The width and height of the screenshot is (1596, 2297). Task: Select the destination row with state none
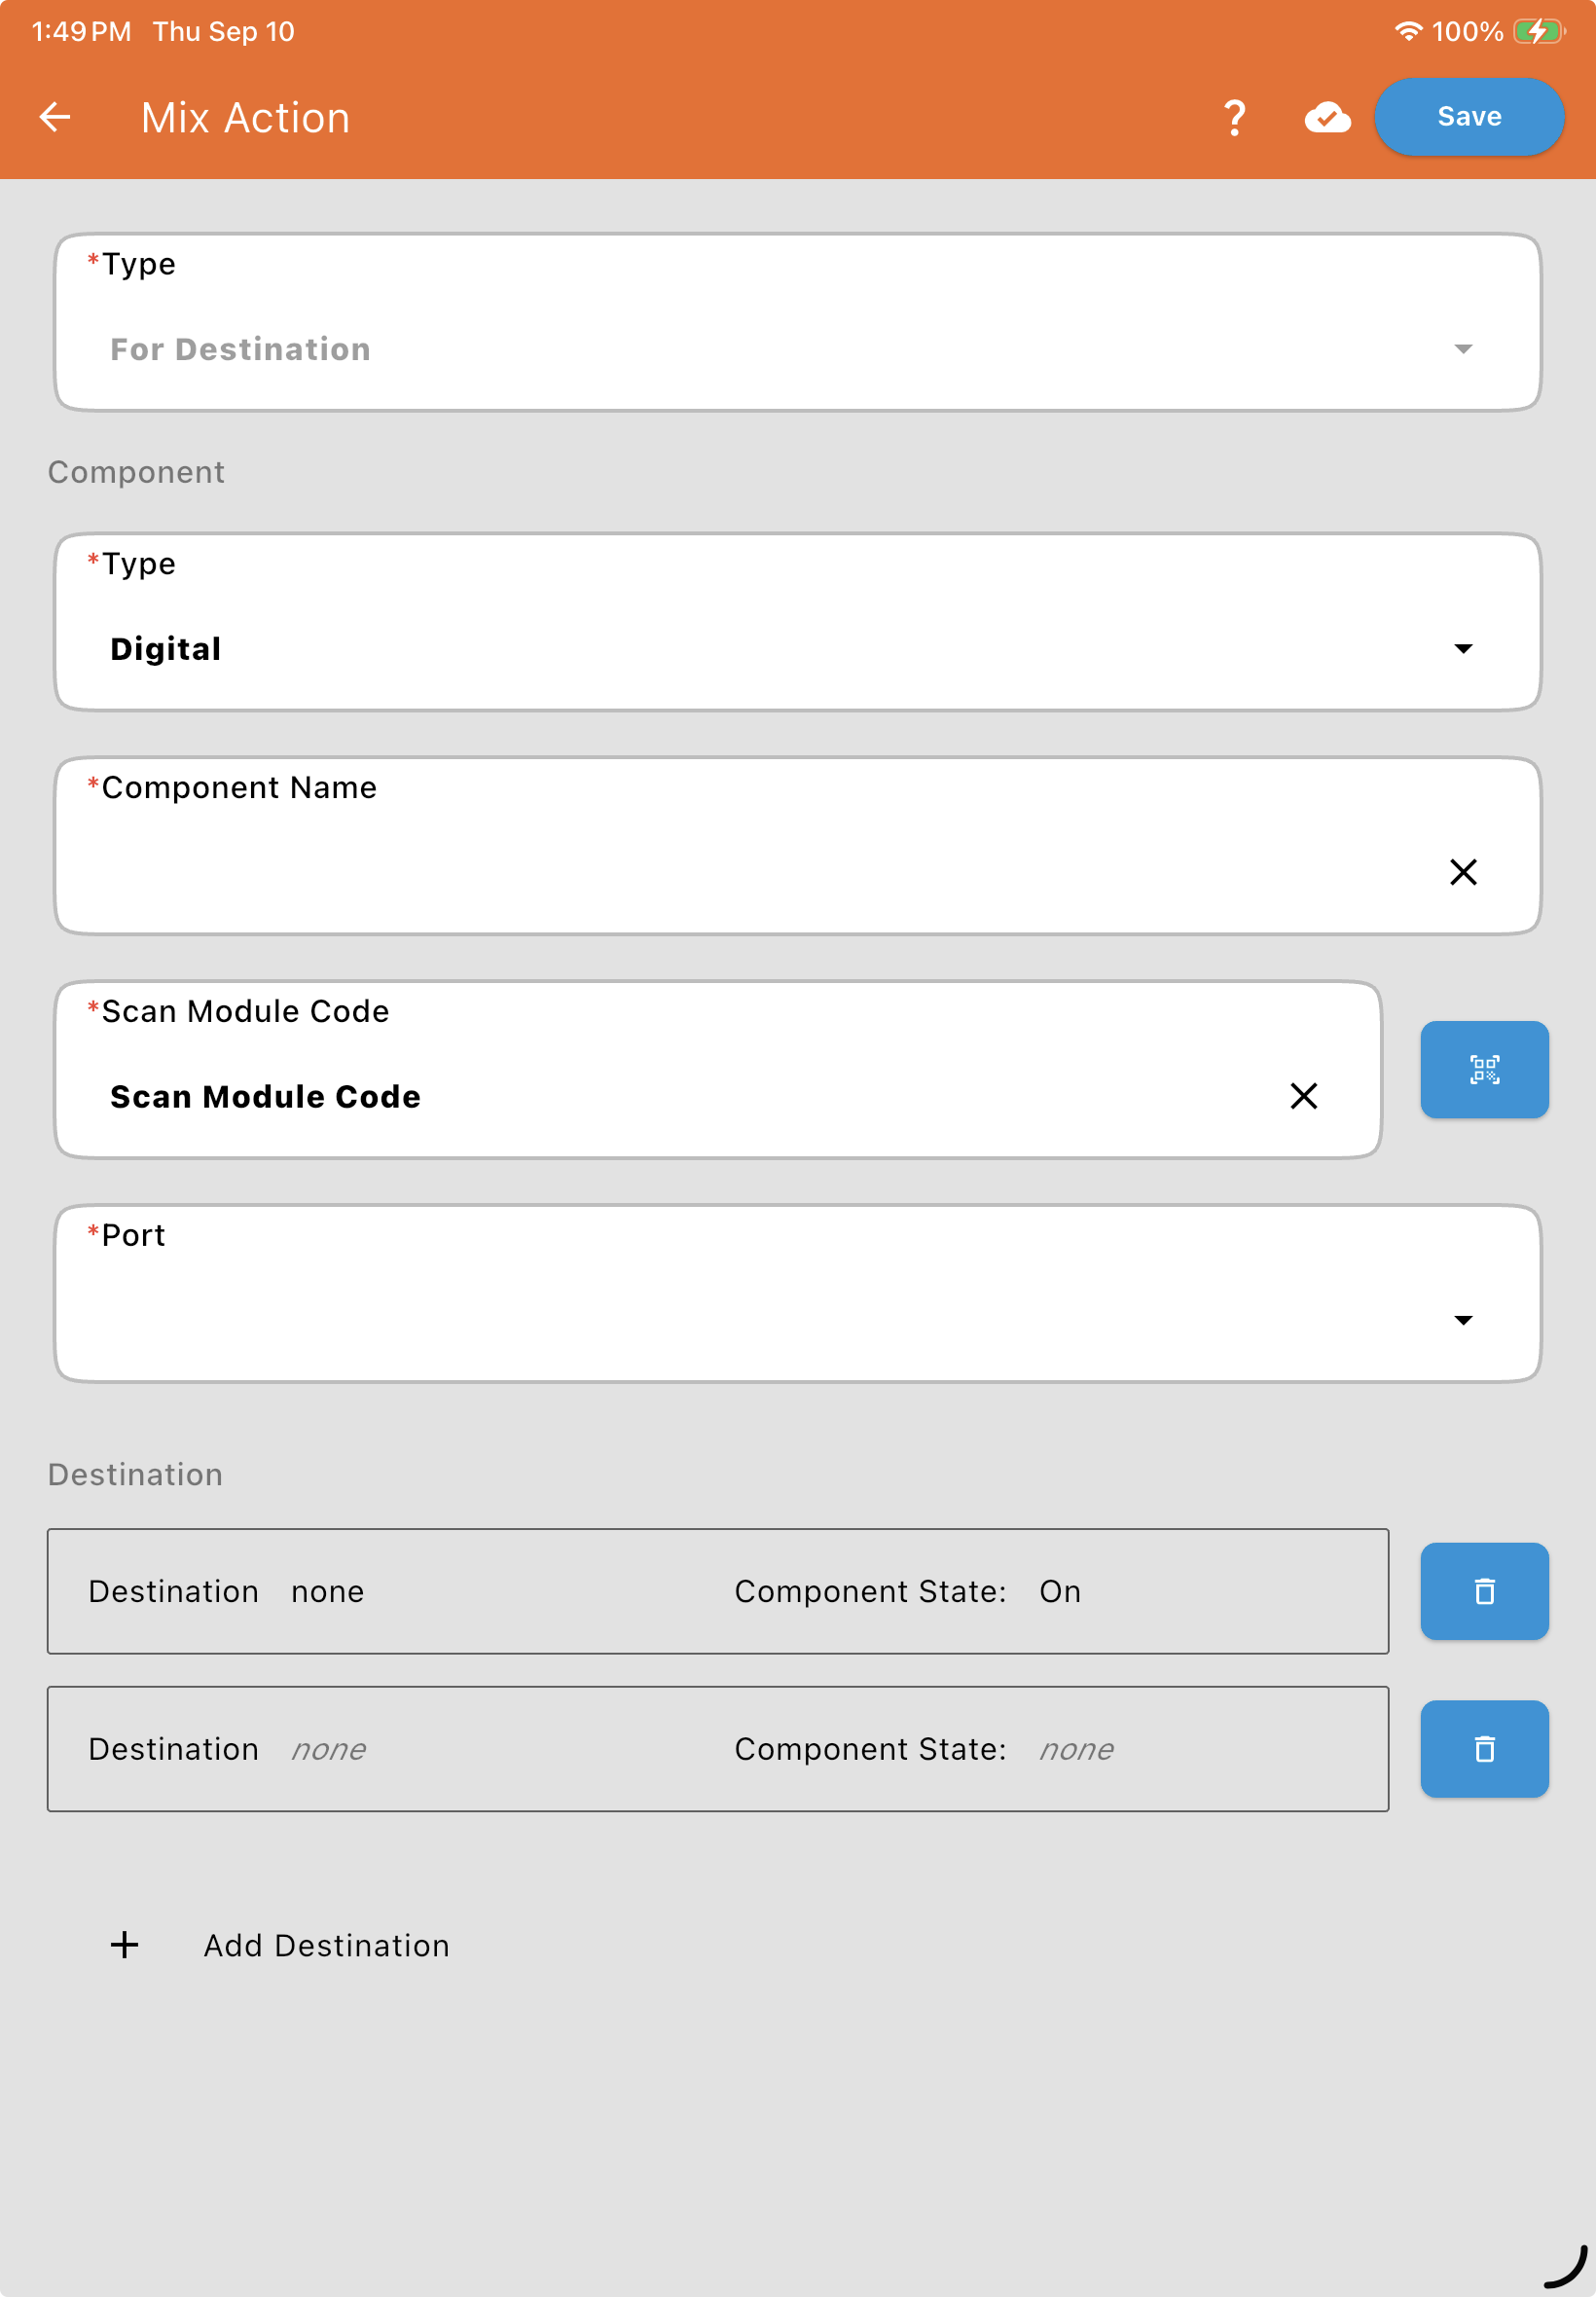tap(717, 1749)
